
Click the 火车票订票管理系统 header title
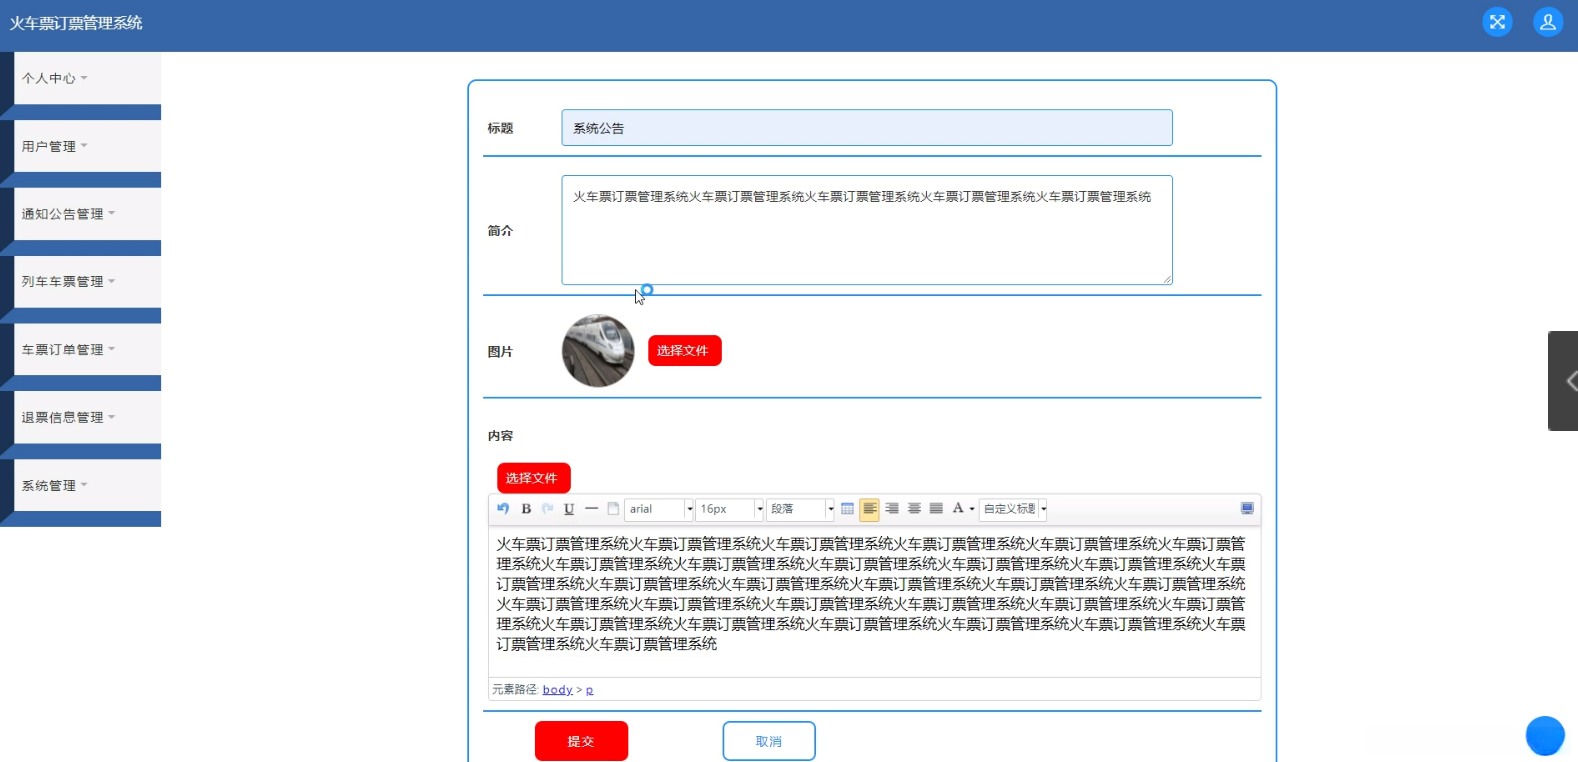click(x=76, y=23)
